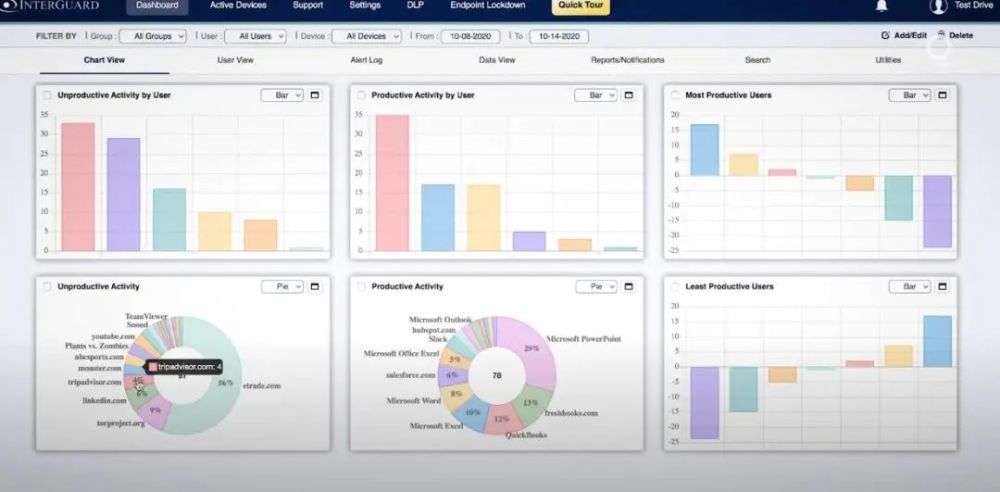Maximize the Productive Activity by User chart
1000x492 pixels.
[x=628, y=95]
